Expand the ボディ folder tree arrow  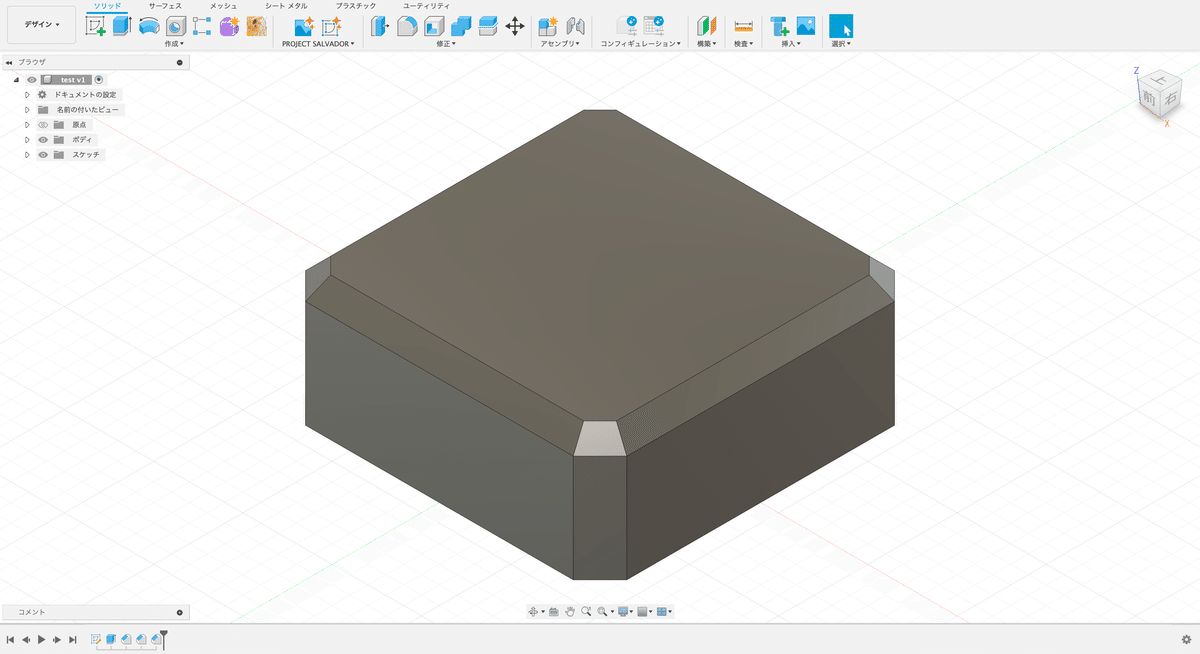pyautogui.click(x=28, y=140)
